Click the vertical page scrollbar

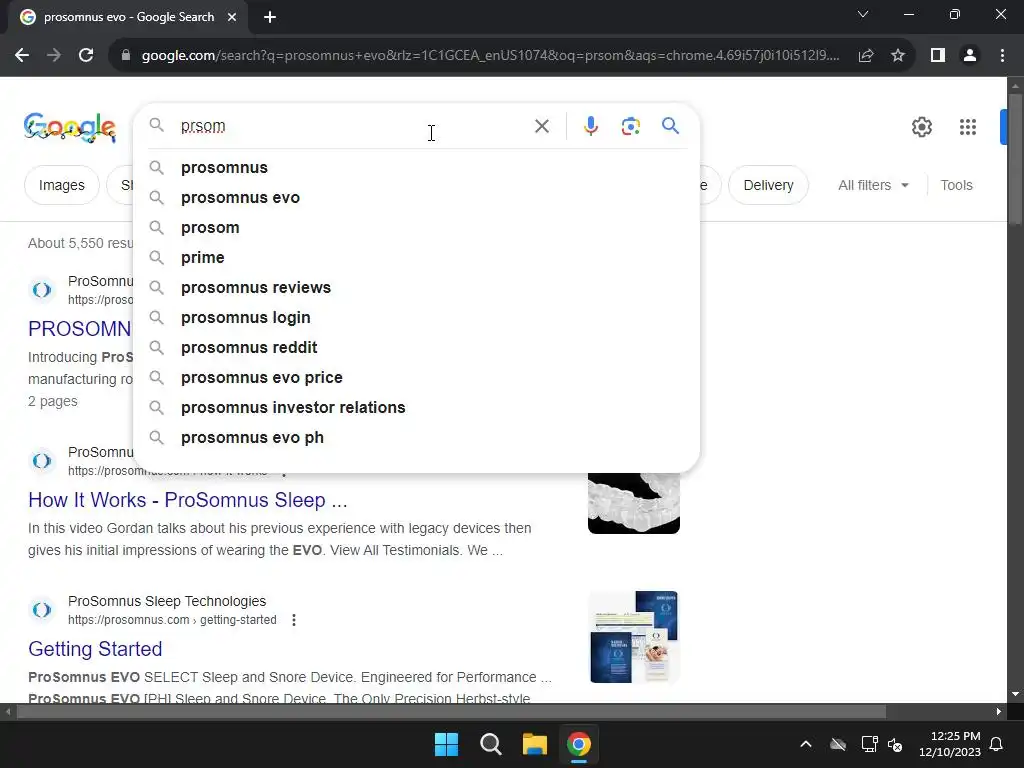tap(1015, 160)
